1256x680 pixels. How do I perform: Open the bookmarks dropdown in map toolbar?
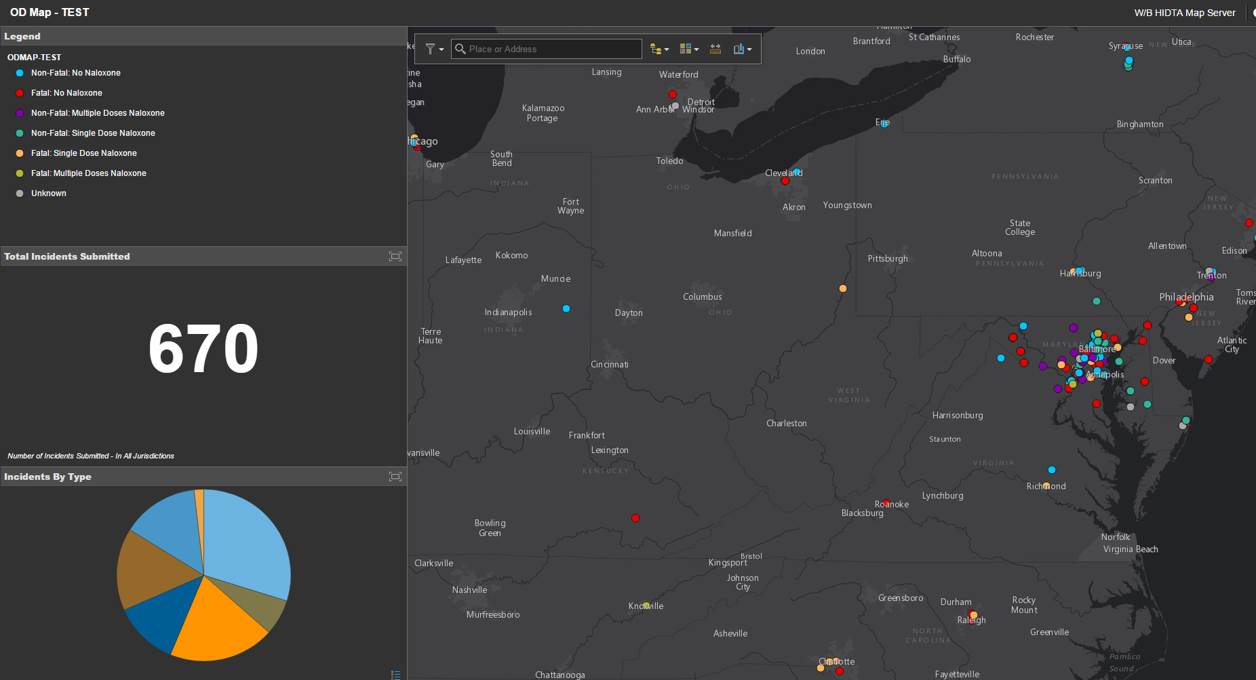[742, 49]
